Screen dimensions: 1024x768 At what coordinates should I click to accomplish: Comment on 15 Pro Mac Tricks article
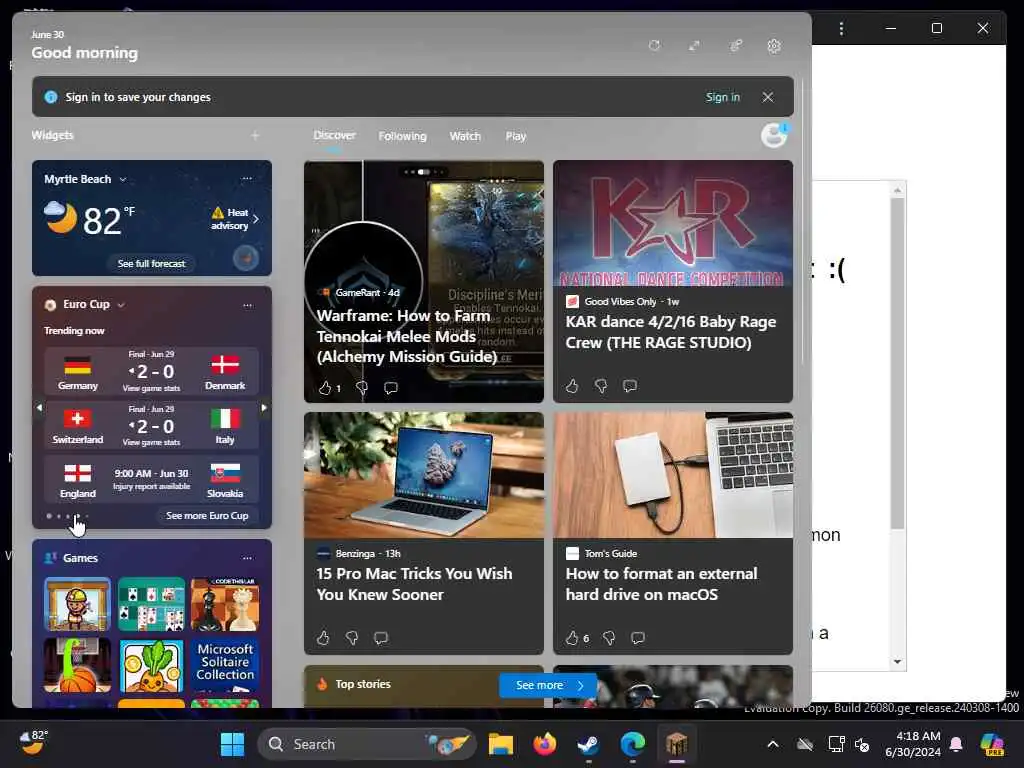(x=381, y=637)
